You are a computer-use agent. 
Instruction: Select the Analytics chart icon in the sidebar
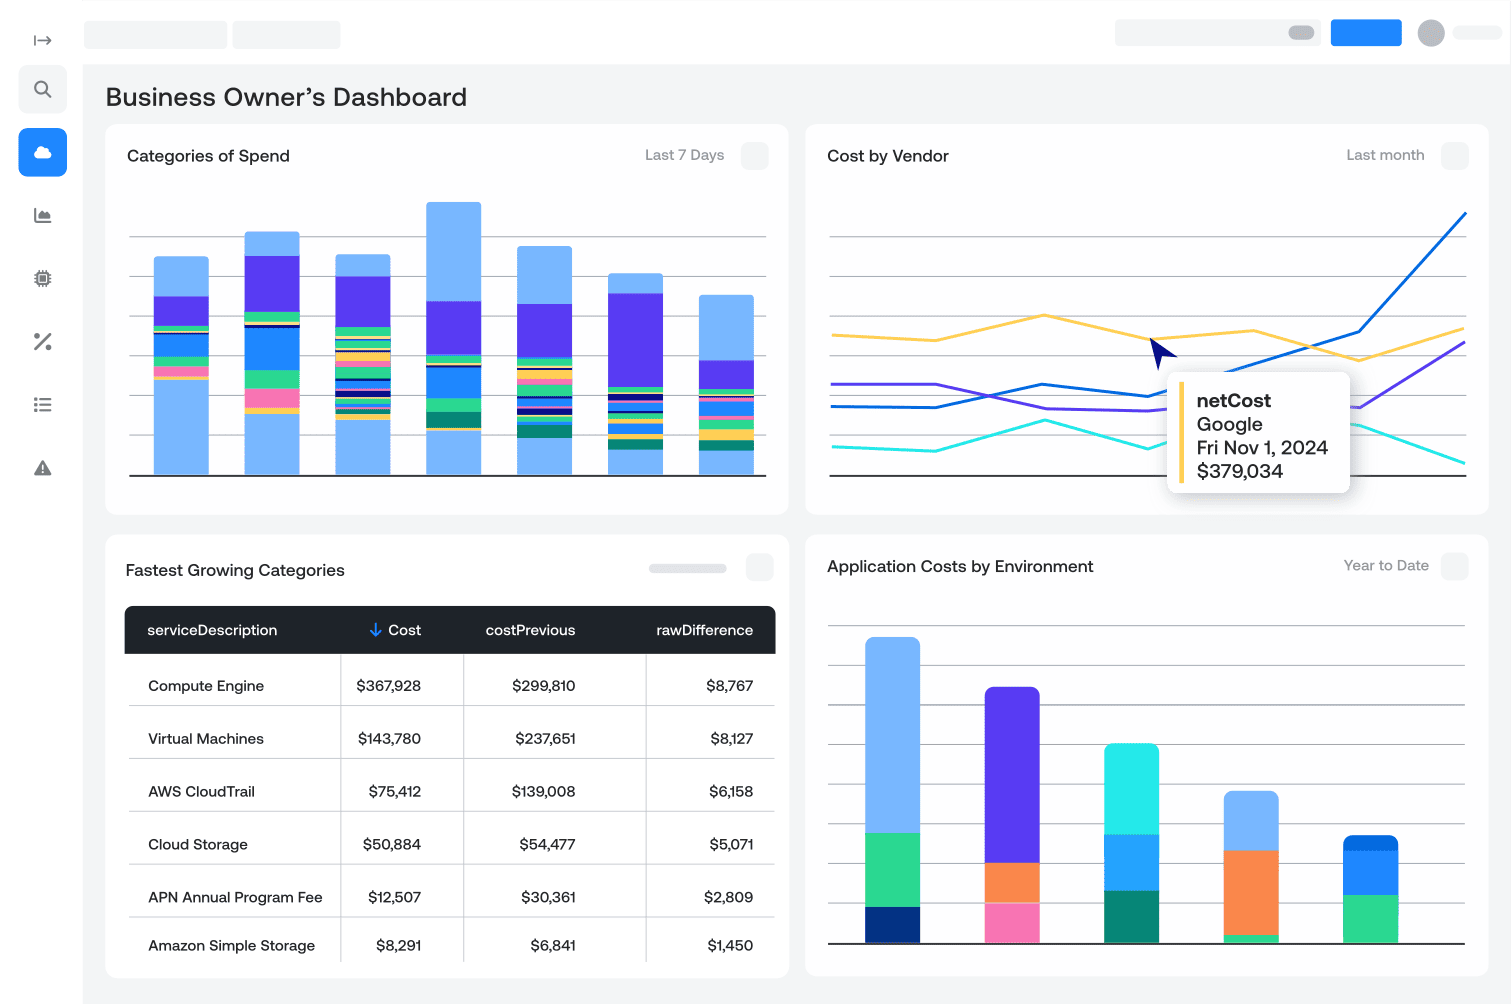click(x=42, y=215)
